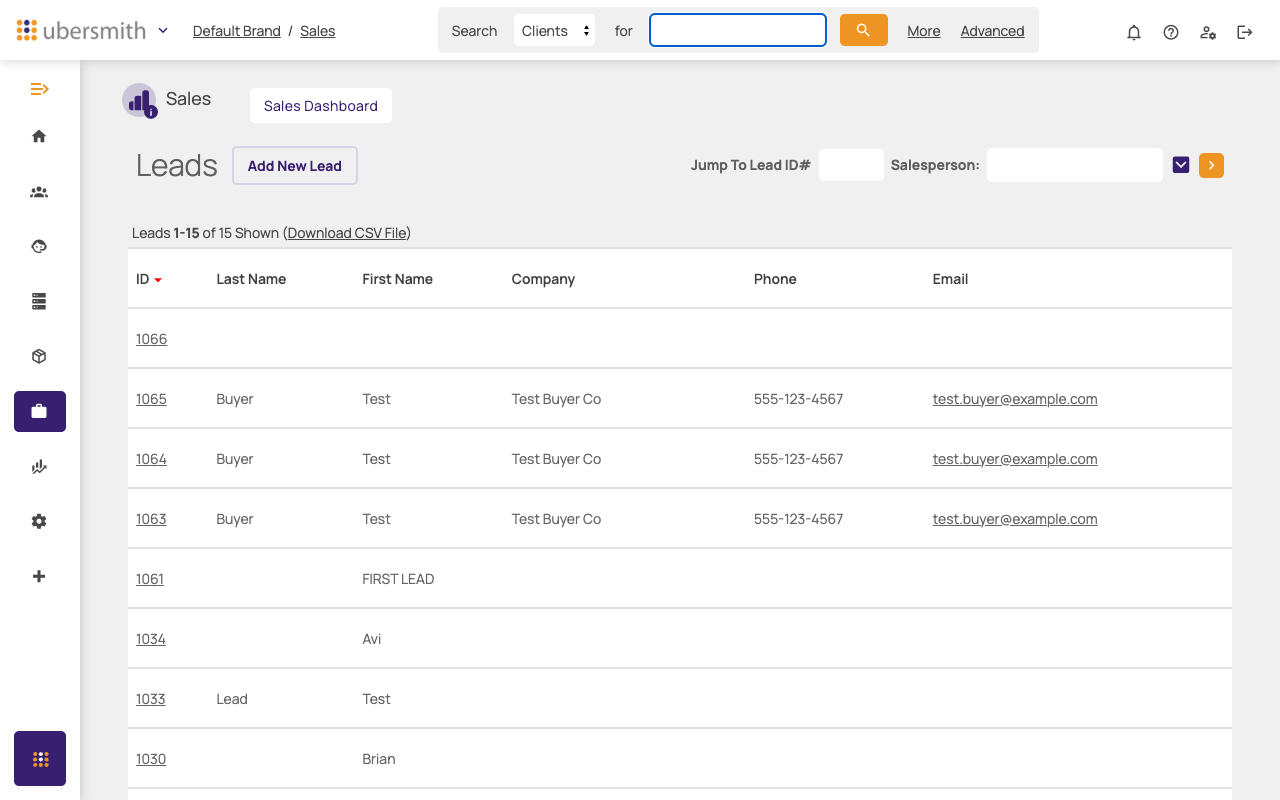Click phone 555-123-4567 in row 1064
1280x800 pixels.
tap(799, 459)
